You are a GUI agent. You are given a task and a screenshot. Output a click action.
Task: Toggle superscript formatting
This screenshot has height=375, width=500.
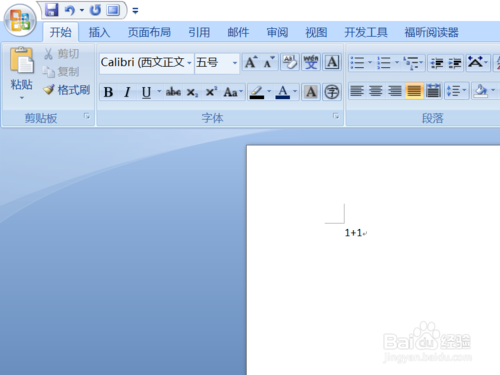(x=211, y=92)
